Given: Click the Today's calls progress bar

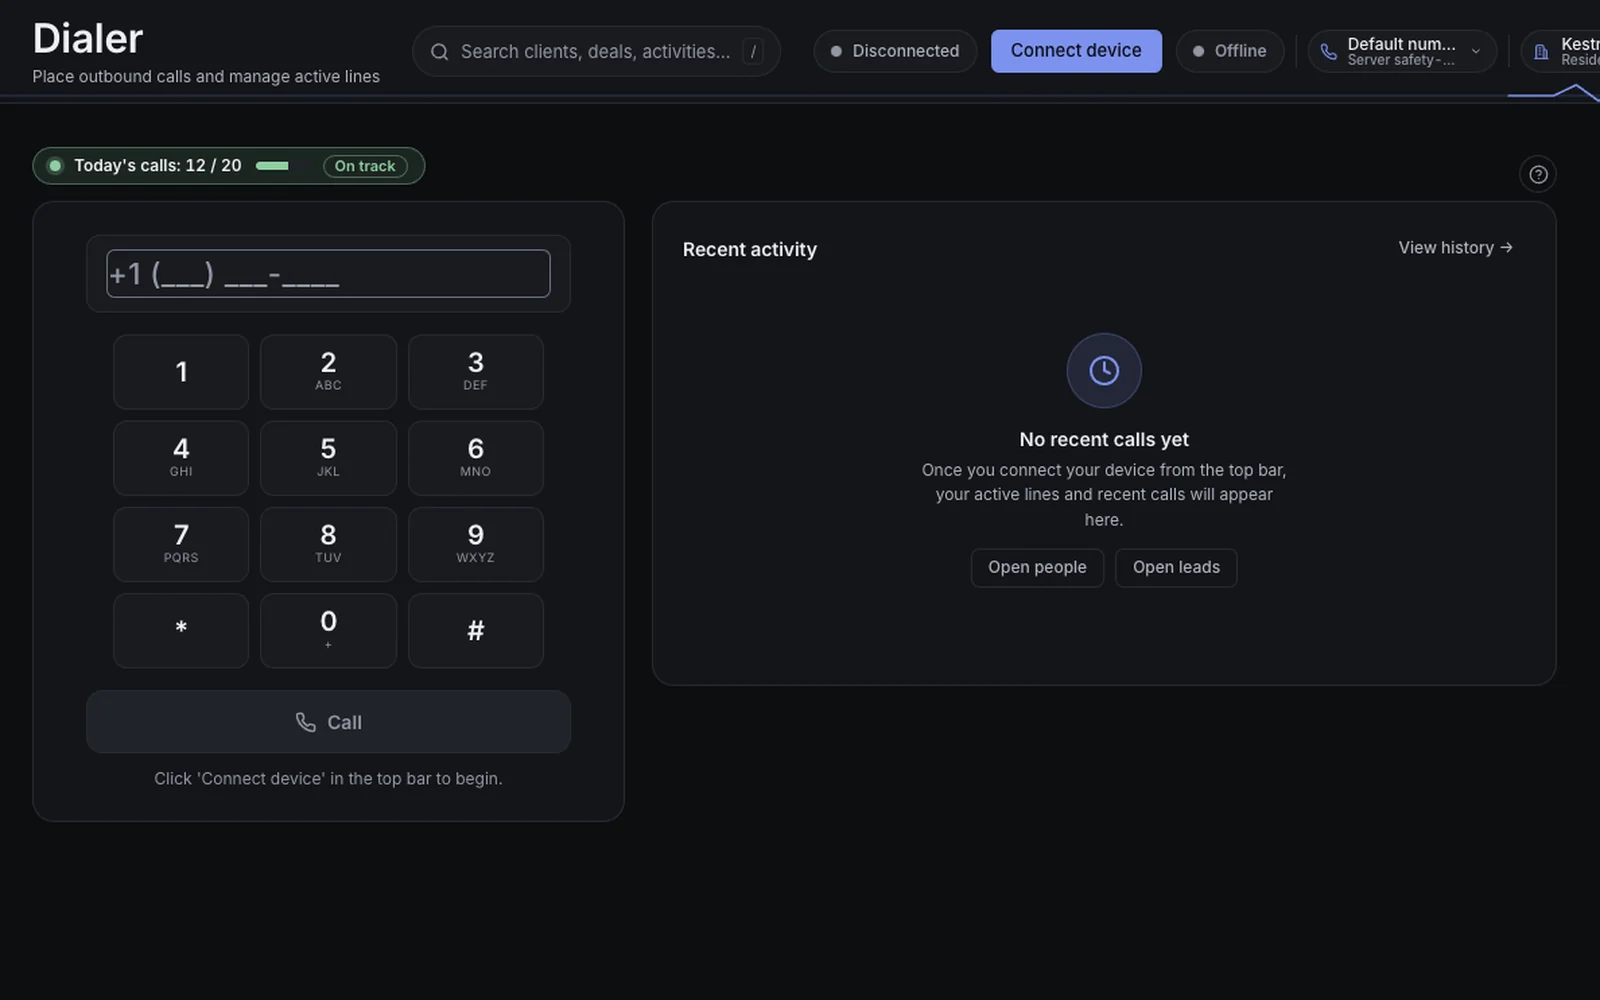Looking at the screenshot, I should (x=283, y=166).
